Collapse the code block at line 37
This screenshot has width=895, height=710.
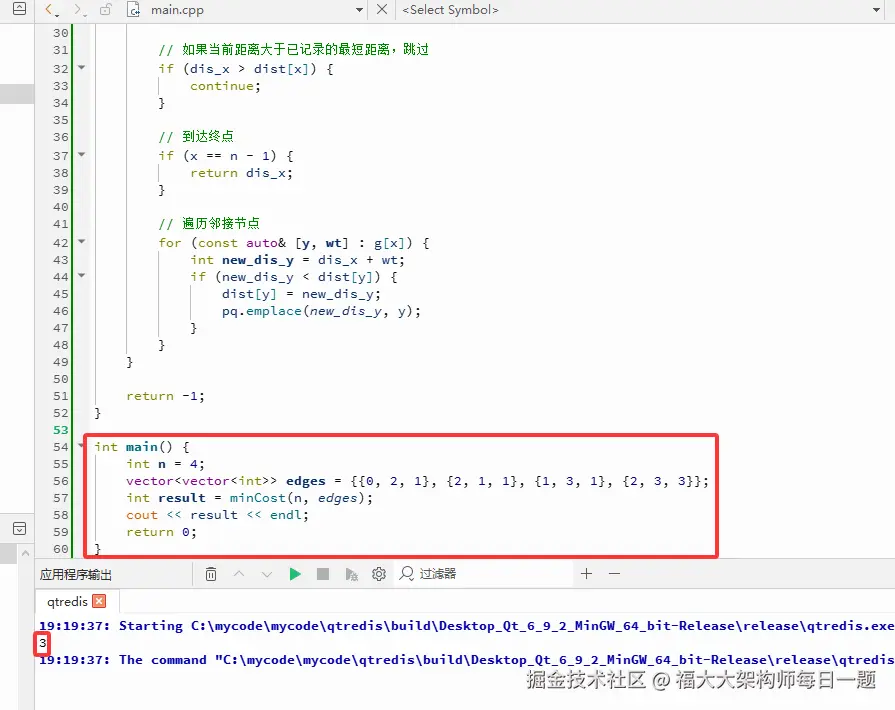(82, 155)
